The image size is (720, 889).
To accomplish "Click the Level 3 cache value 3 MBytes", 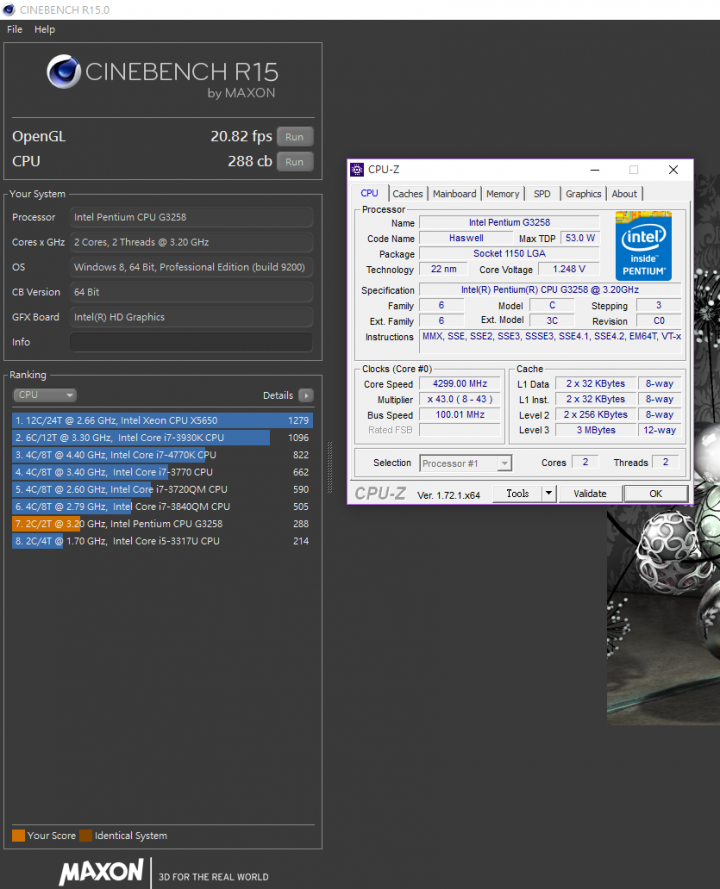I will [x=596, y=430].
